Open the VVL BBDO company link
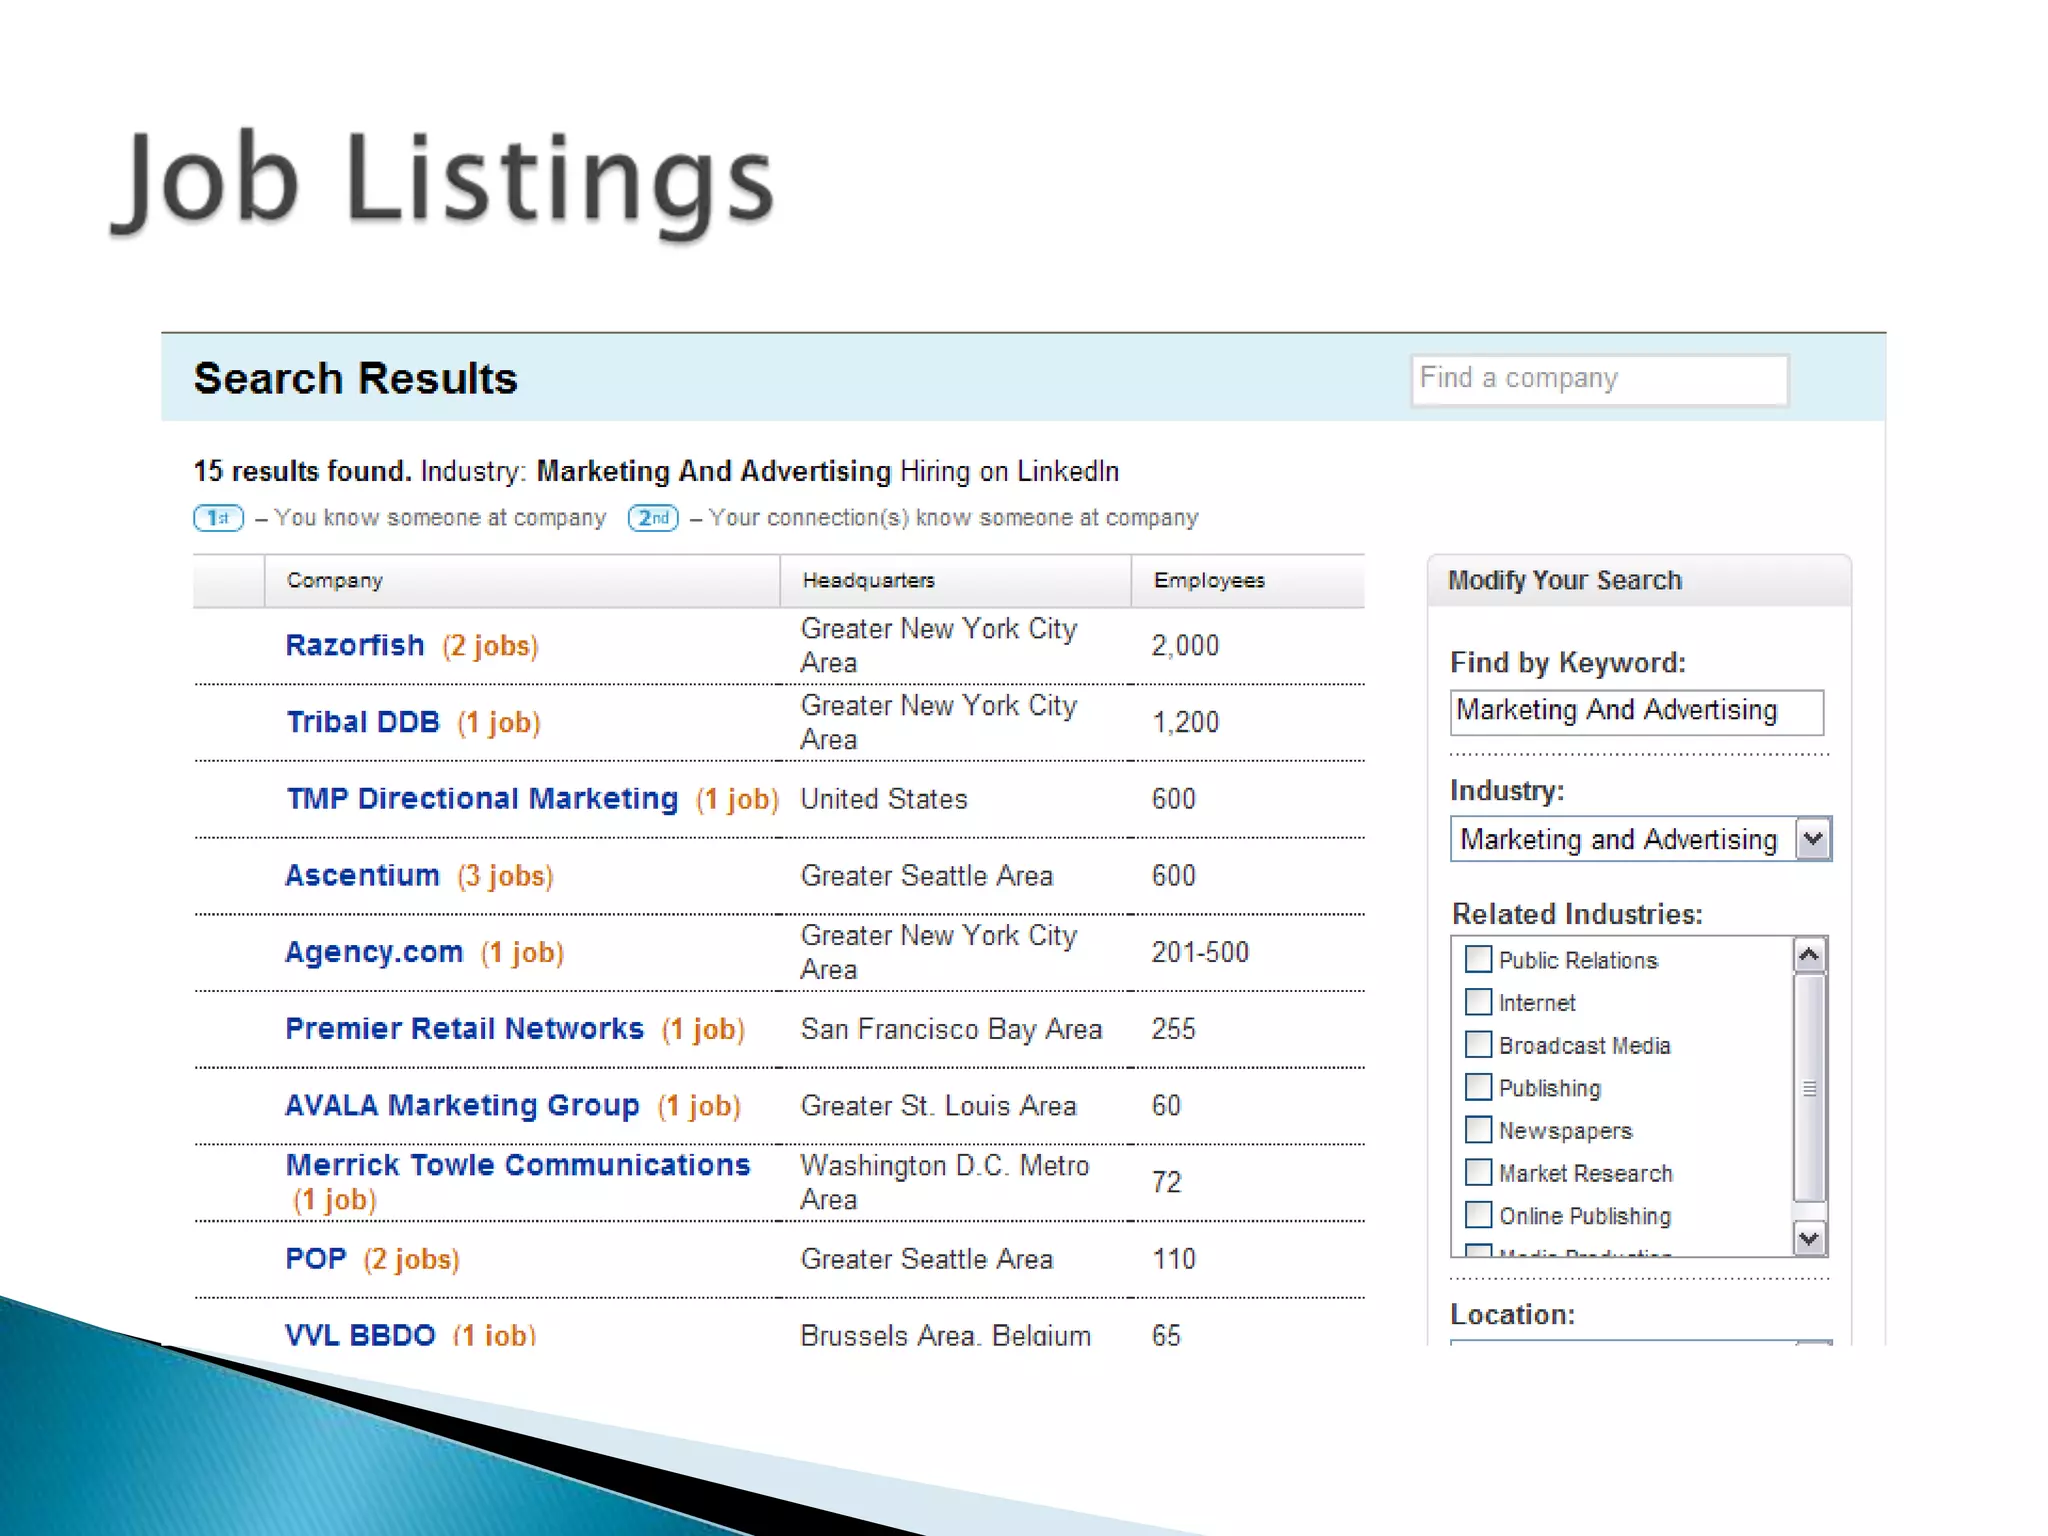 tap(360, 1334)
